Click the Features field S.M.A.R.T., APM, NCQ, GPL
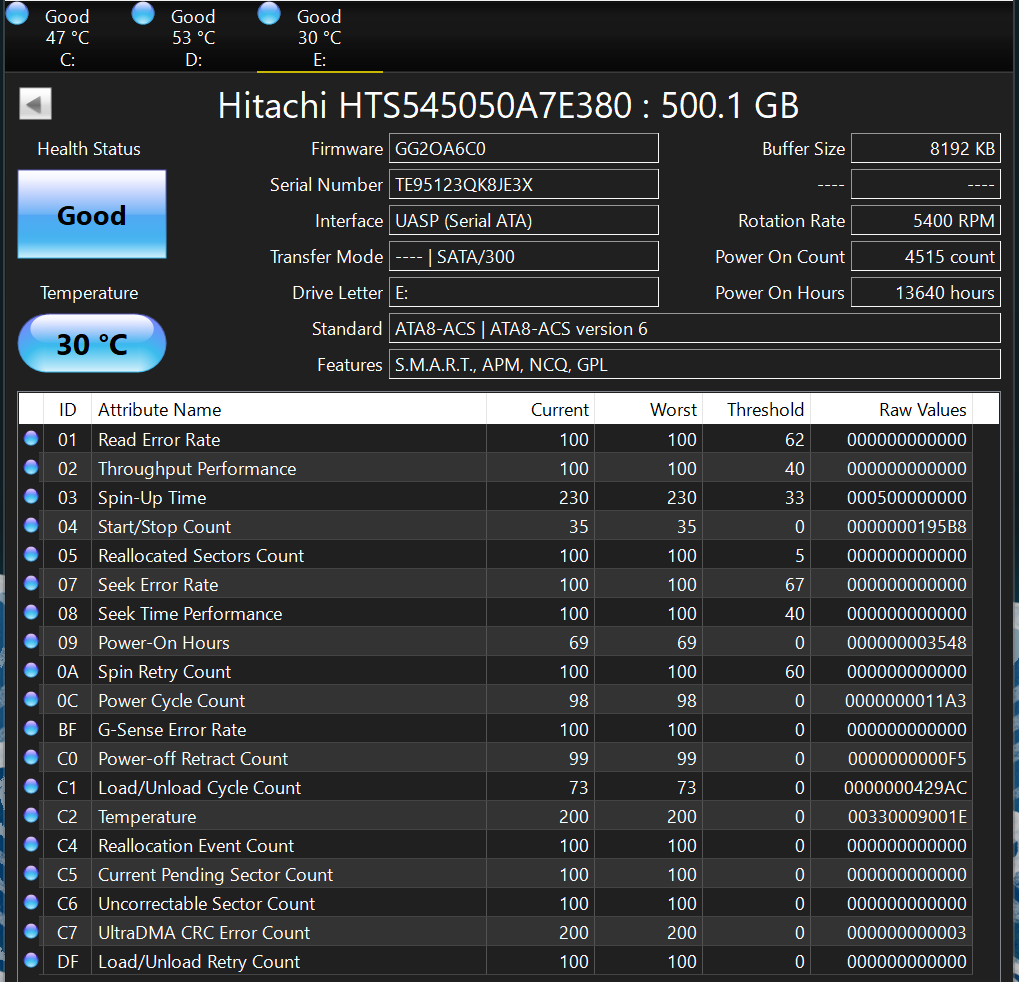 (694, 365)
